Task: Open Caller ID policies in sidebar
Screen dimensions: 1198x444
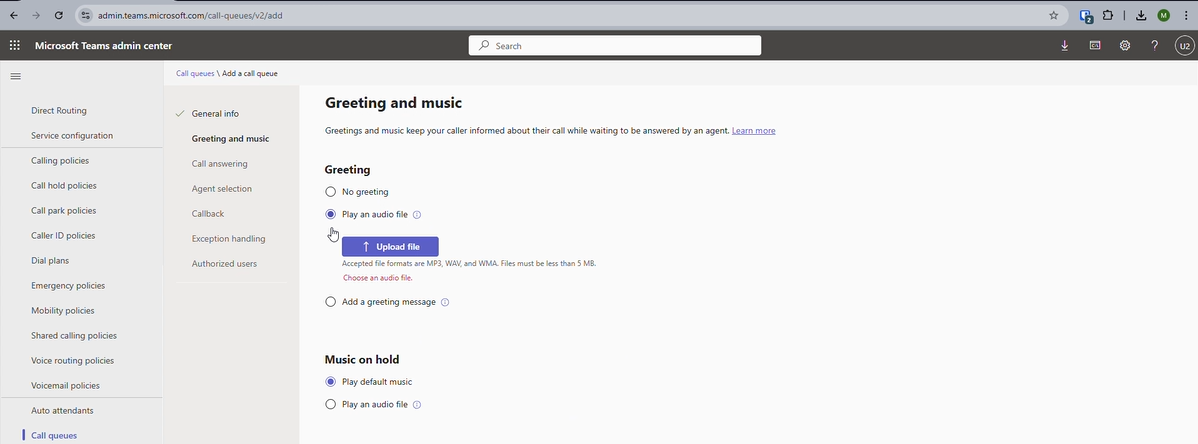Action: [x=63, y=235]
